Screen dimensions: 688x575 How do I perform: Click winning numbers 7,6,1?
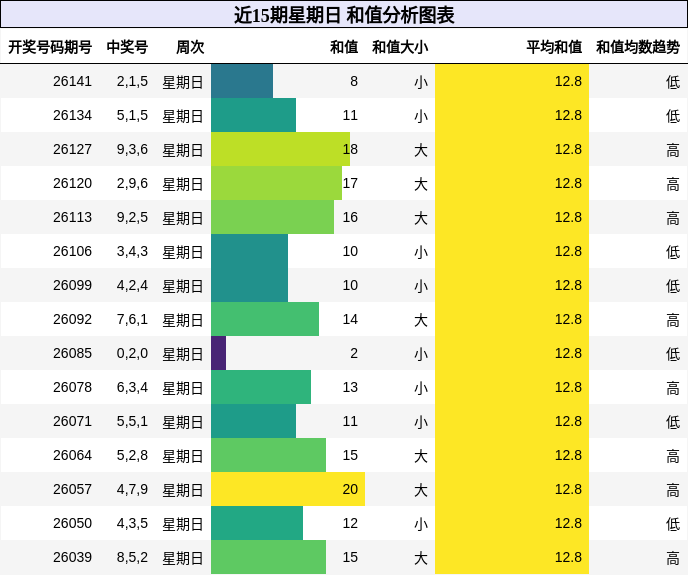click(132, 319)
